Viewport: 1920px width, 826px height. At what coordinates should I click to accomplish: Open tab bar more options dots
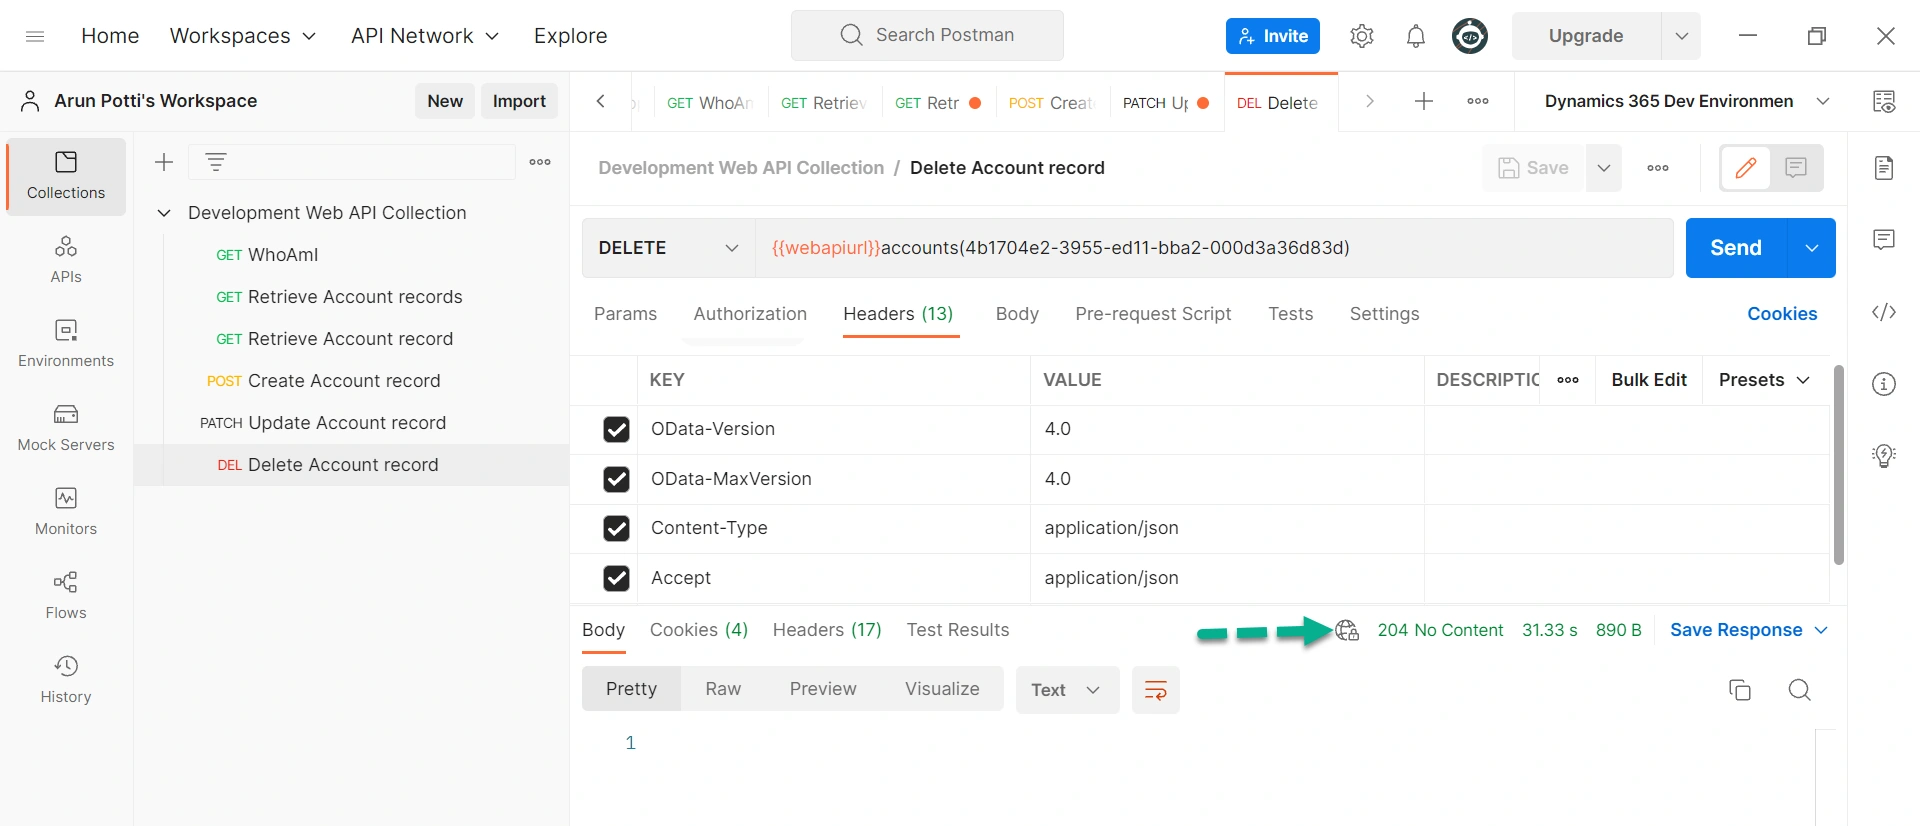[1478, 101]
